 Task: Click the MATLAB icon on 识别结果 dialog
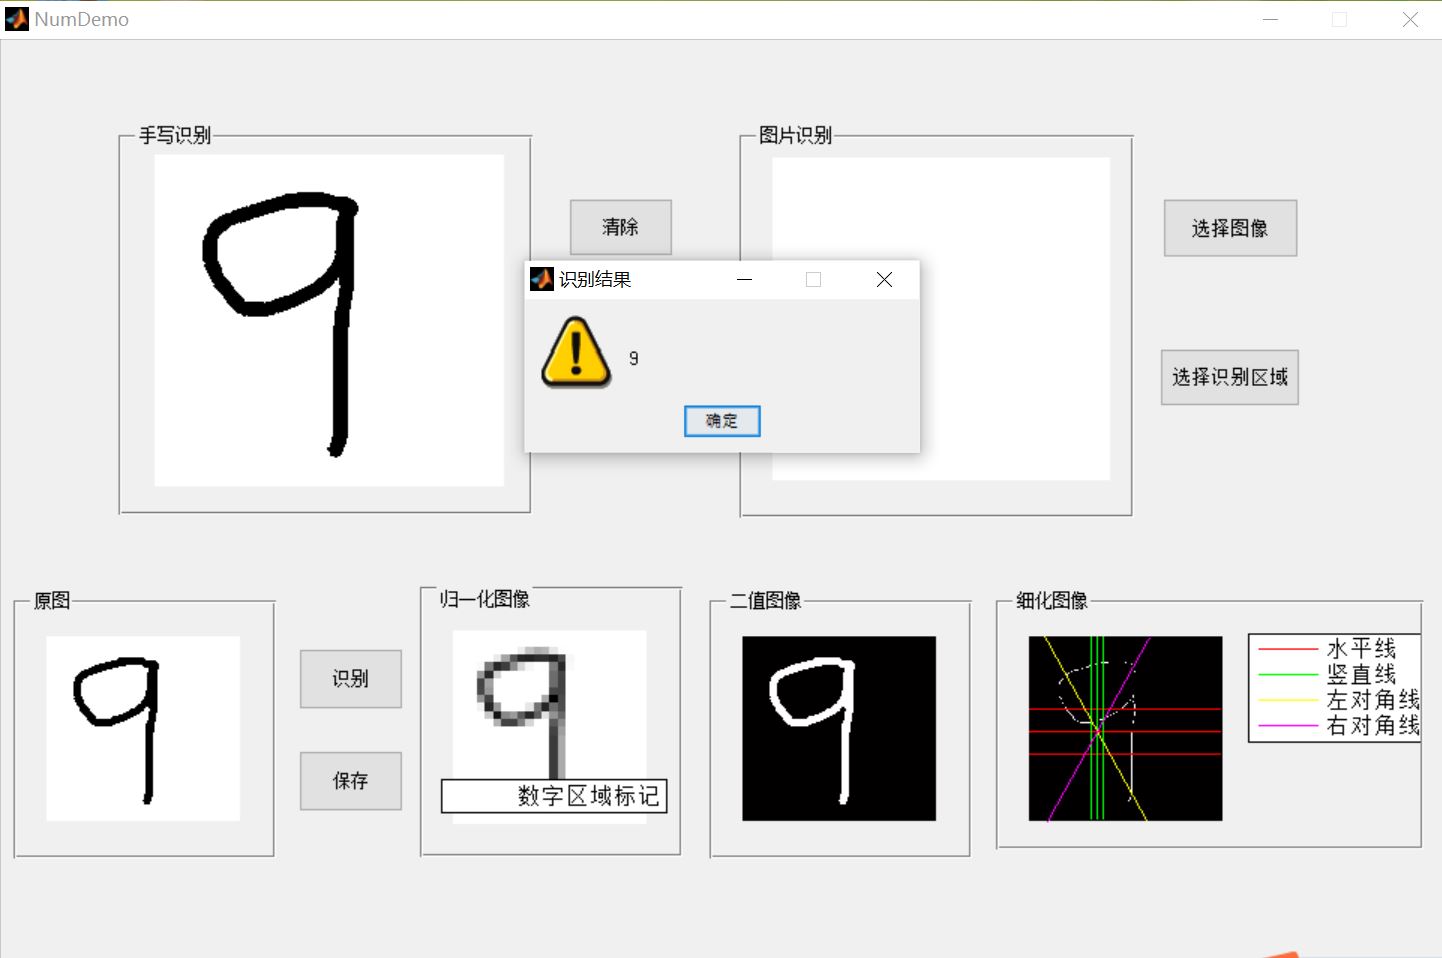point(541,279)
